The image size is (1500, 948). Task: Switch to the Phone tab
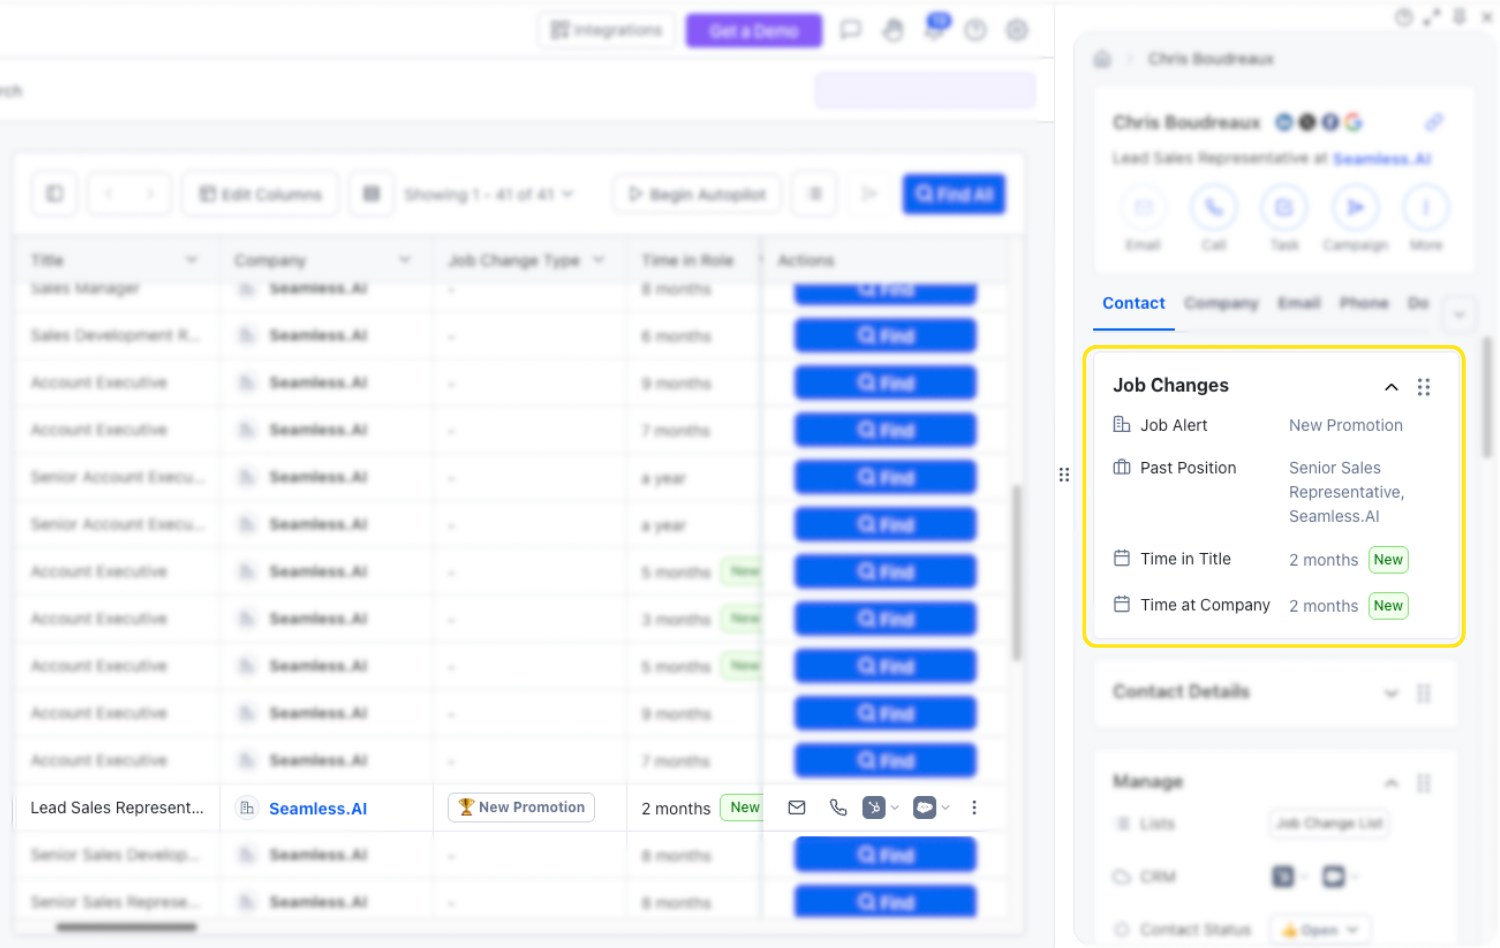tap(1364, 303)
